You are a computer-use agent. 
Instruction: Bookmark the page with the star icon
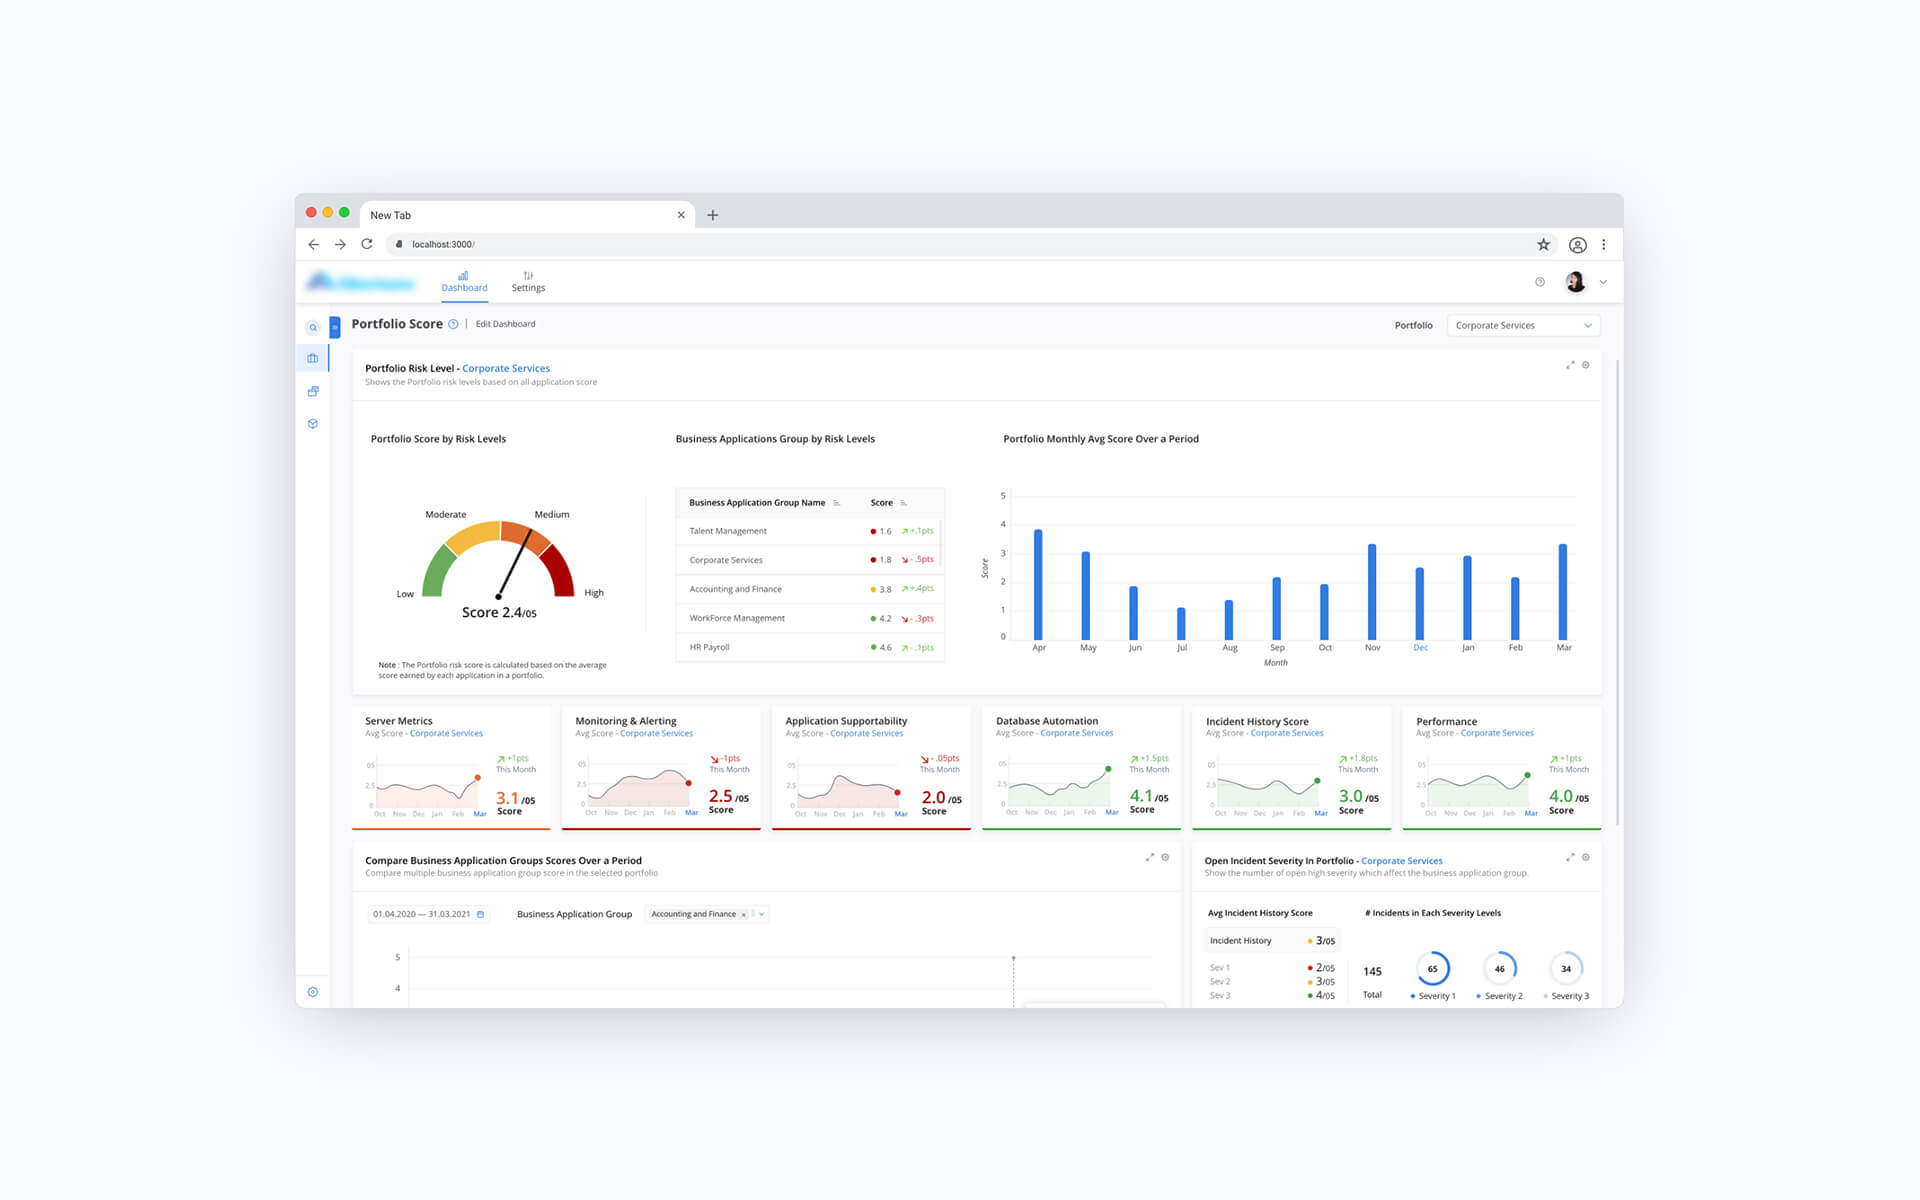[x=1543, y=244]
